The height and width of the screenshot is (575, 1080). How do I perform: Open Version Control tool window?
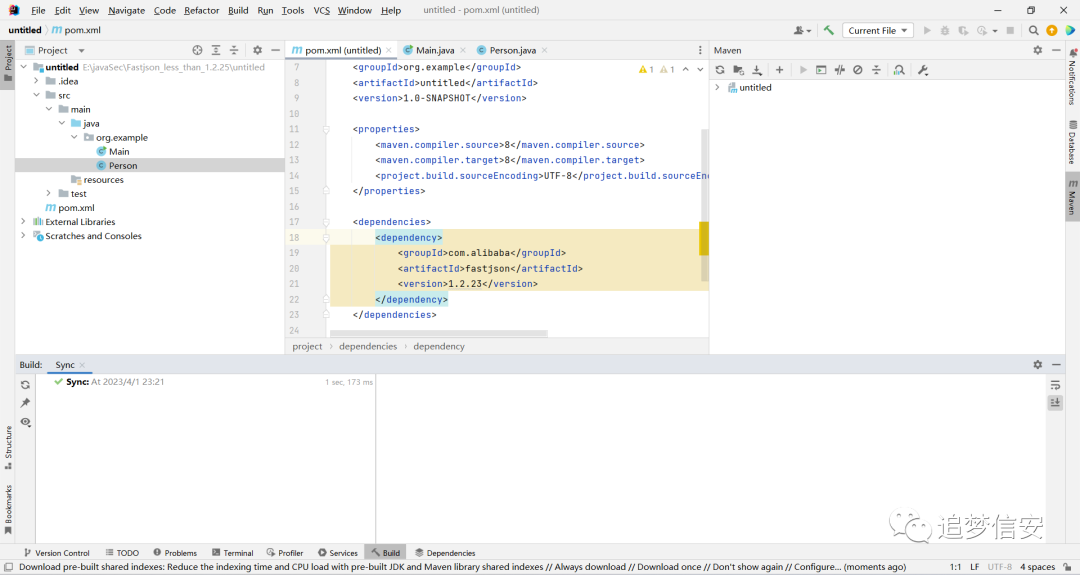click(56, 553)
